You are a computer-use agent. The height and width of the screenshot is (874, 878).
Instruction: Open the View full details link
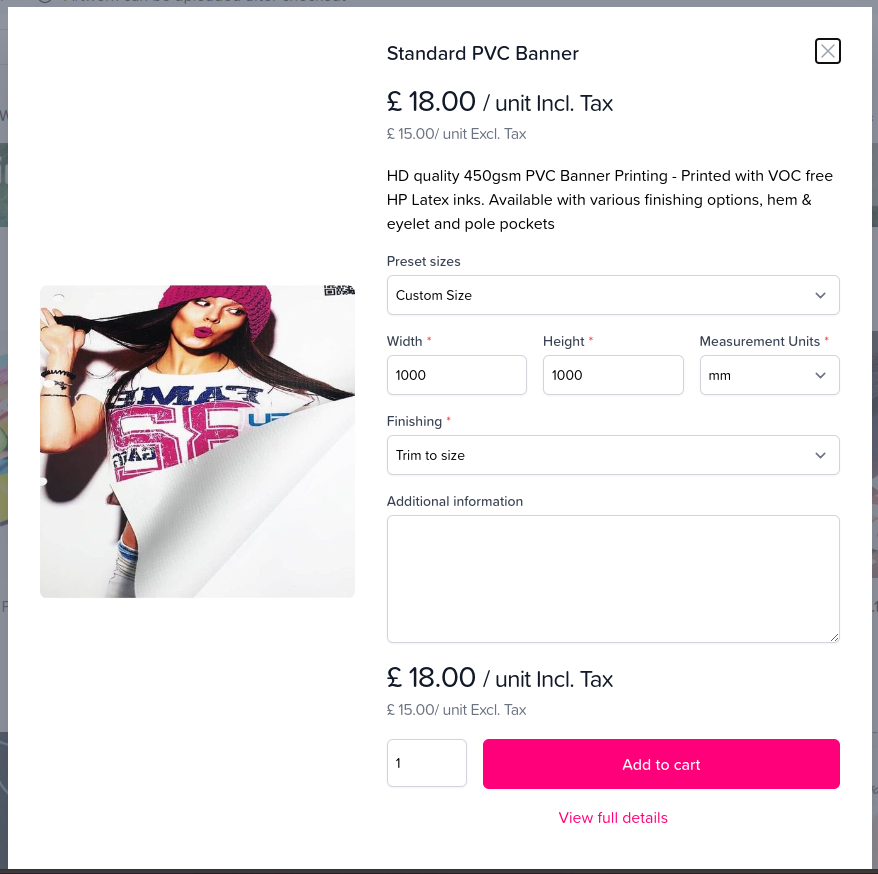pyautogui.click(x=613, y=818)
